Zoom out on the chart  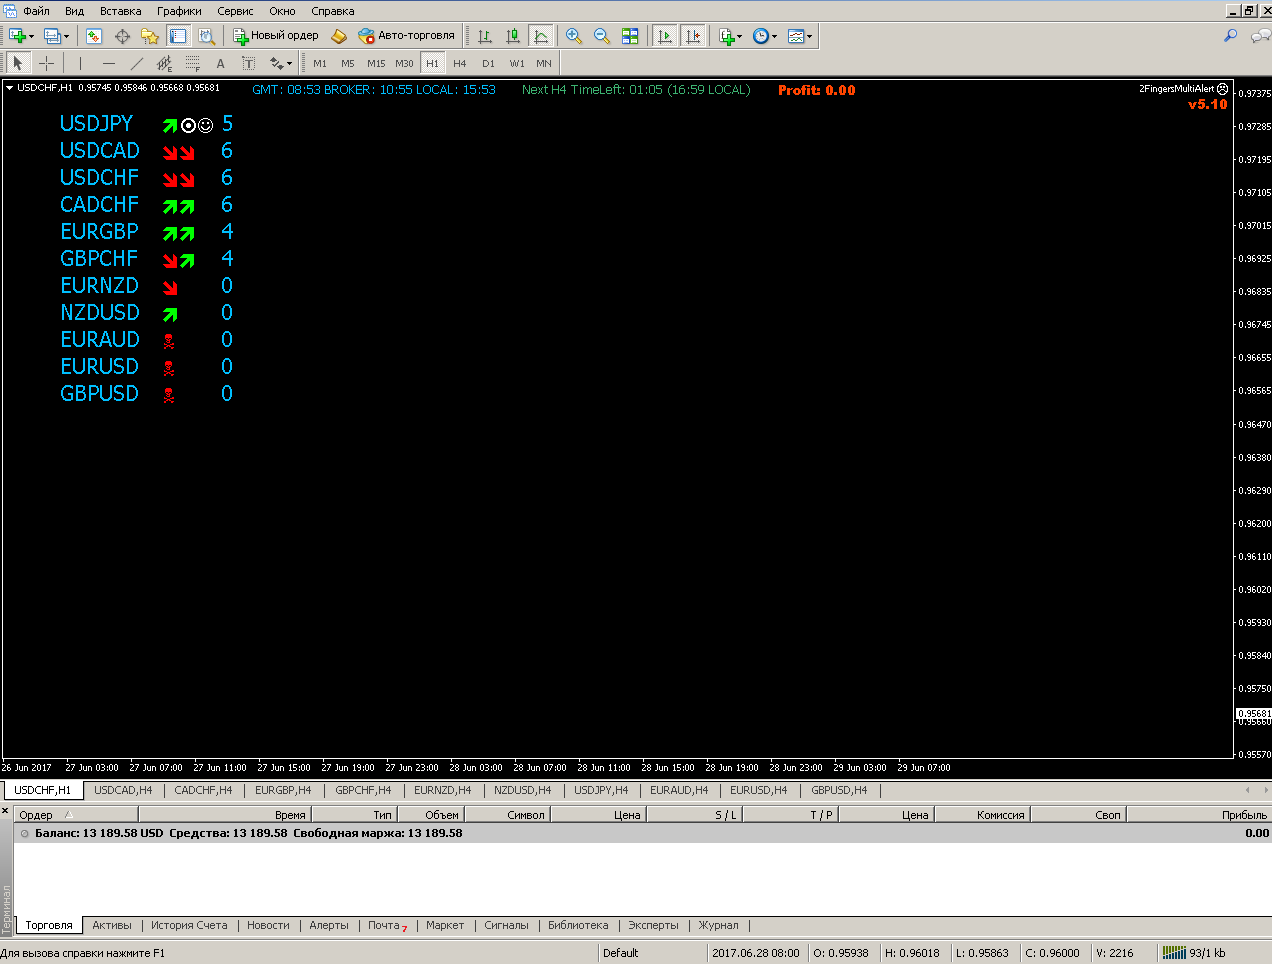[x=602, y=36]
